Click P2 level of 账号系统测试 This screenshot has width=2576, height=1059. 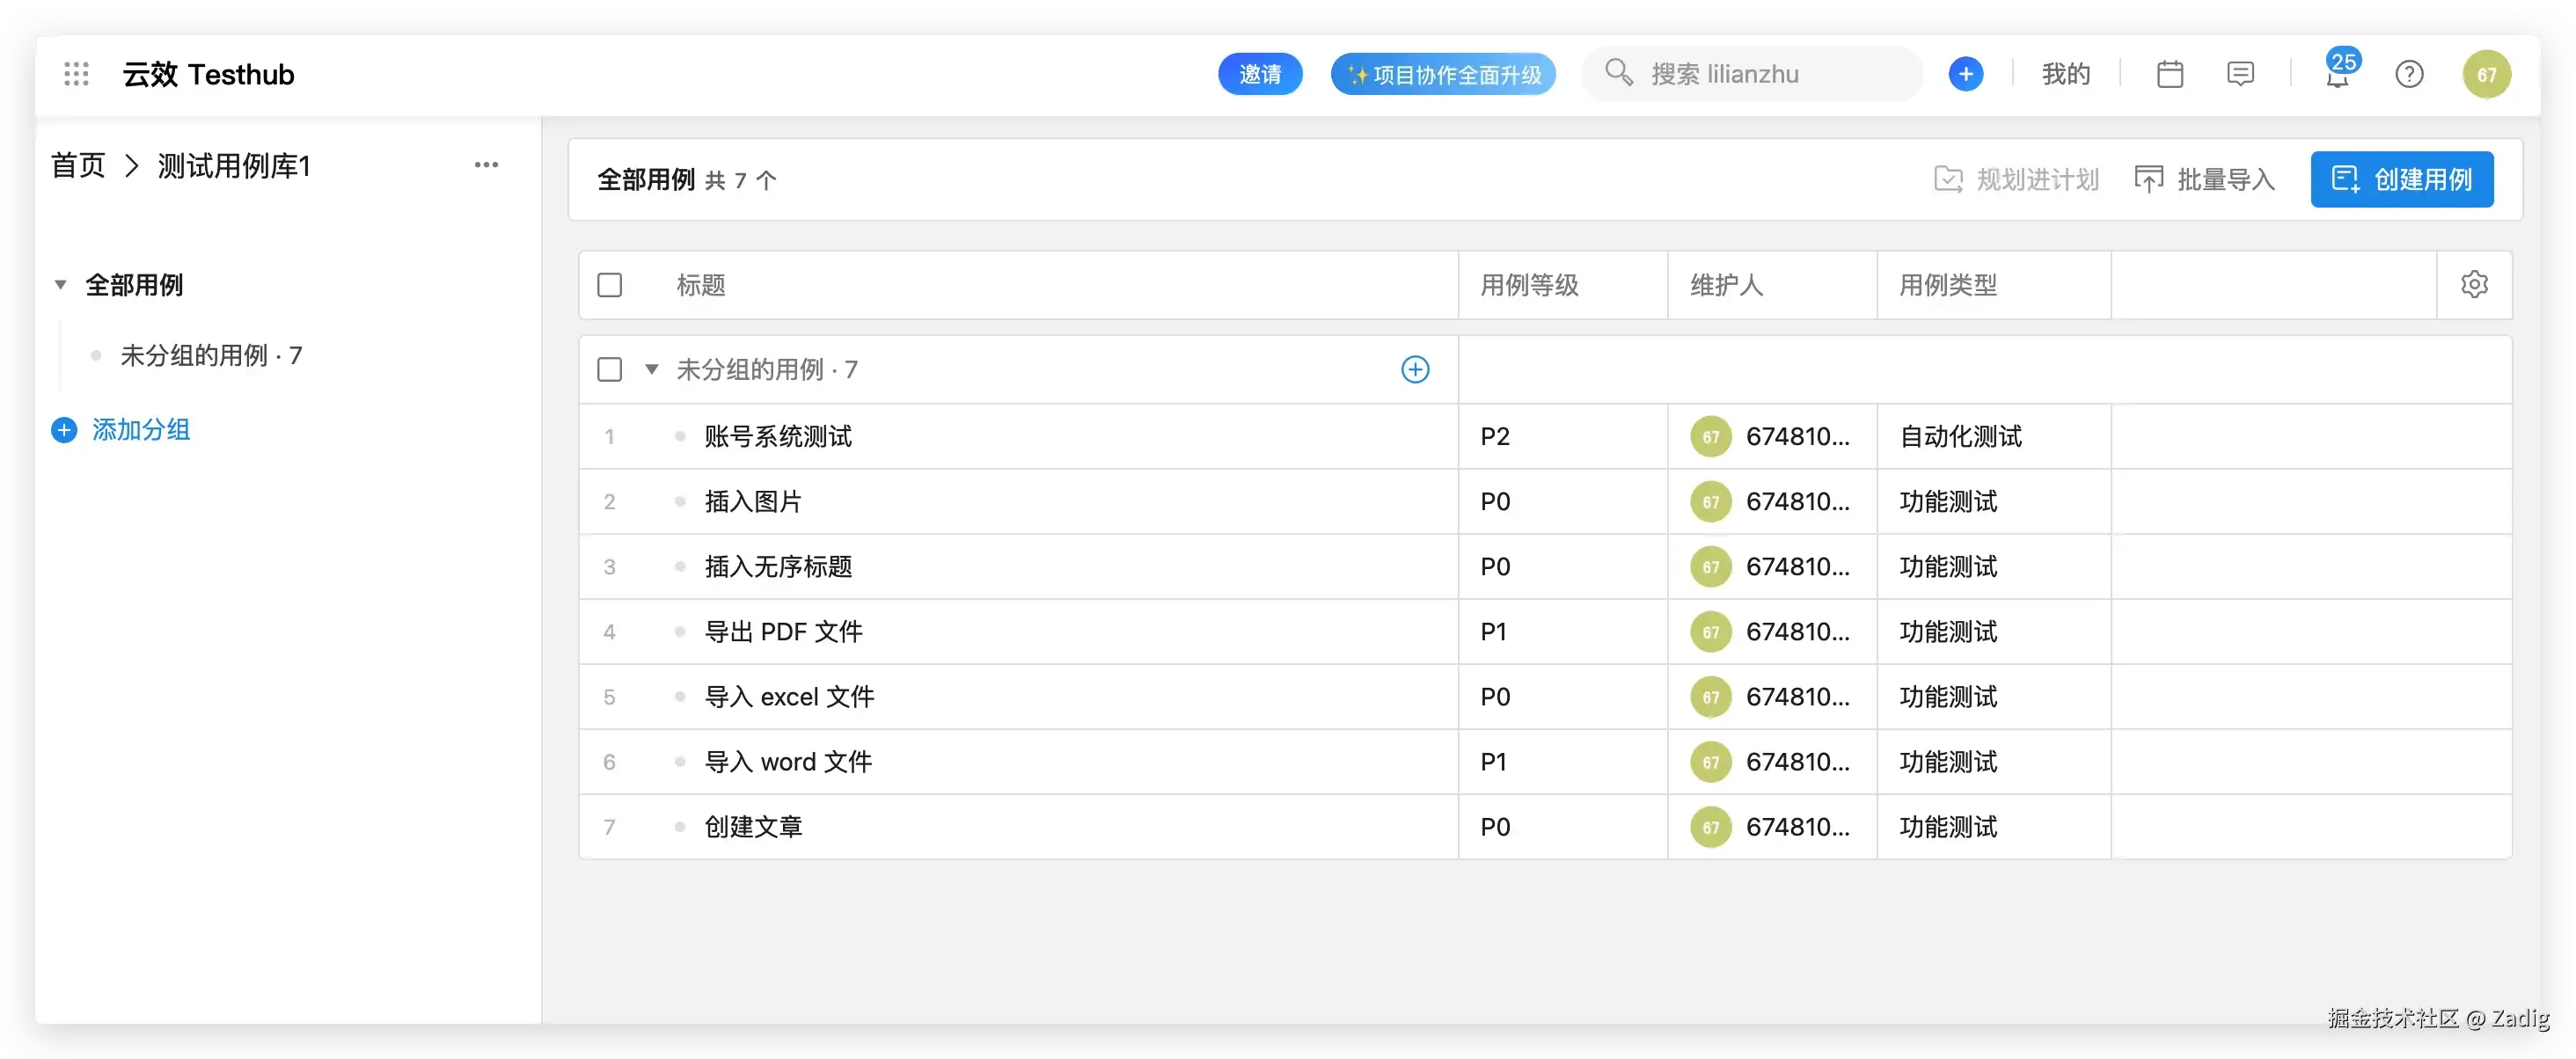[1495, 437]
